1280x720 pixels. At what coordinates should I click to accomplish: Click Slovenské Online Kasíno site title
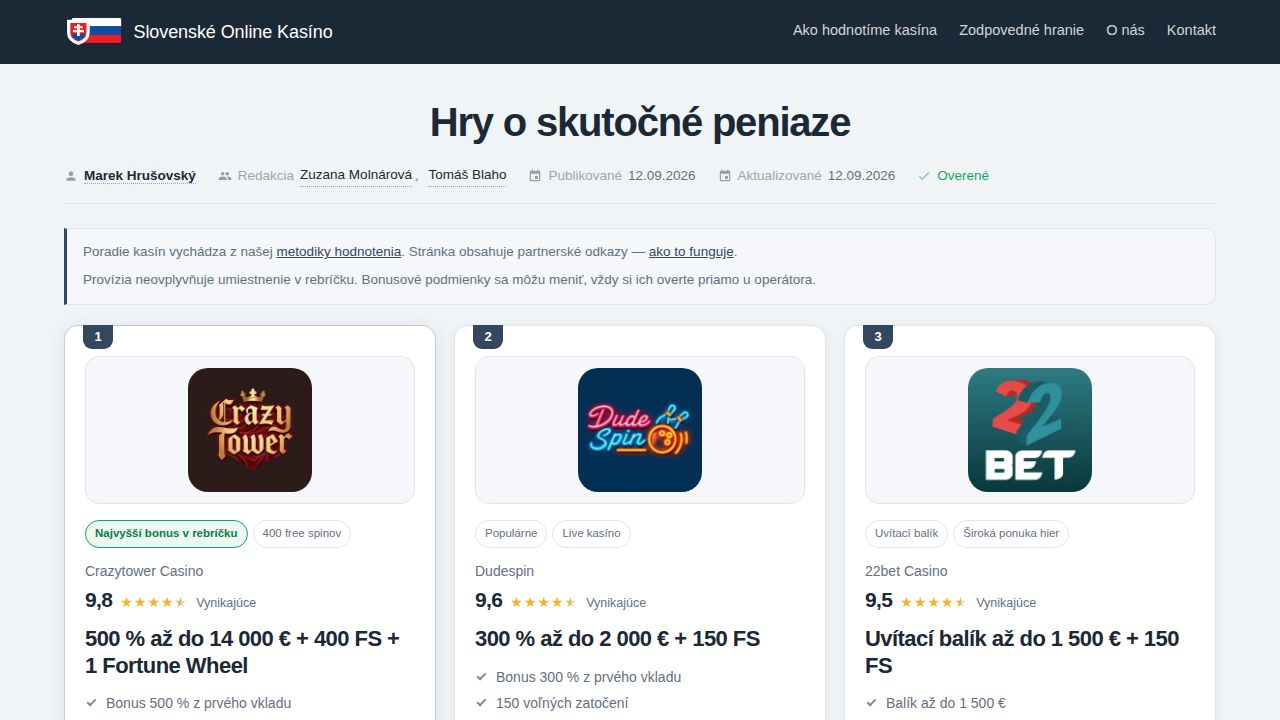[x=233, y=32]
